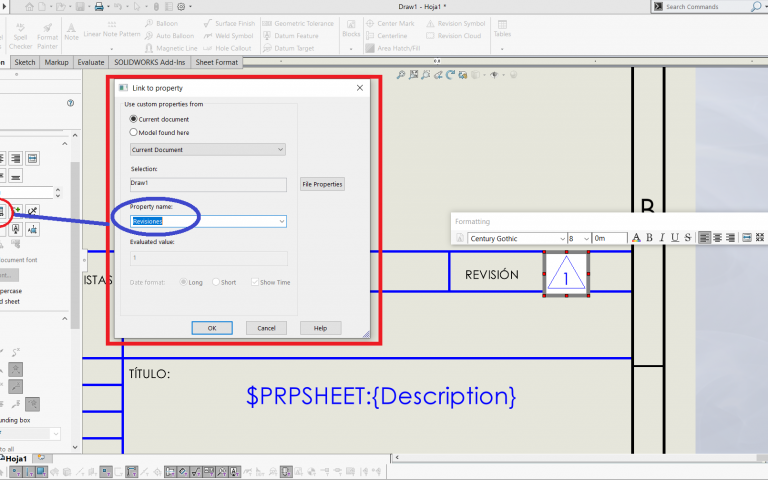Viewport: 768px width, 480px height.
Task: Click the Link to Property icon circled in red
Action: pyautogui.click(x=3, y=210)
